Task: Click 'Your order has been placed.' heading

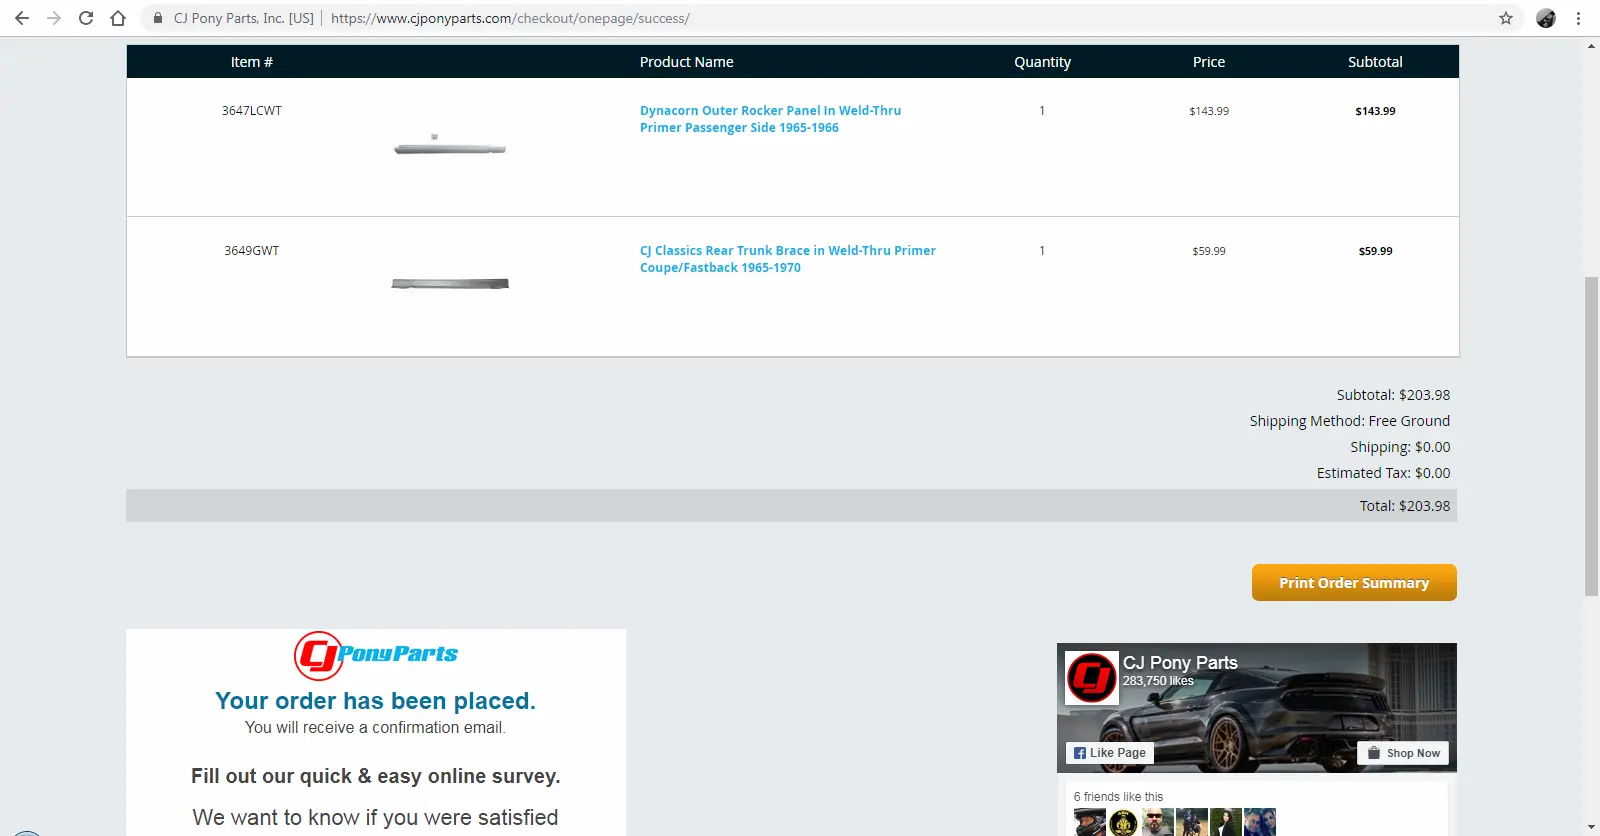Action: [376, 701]
